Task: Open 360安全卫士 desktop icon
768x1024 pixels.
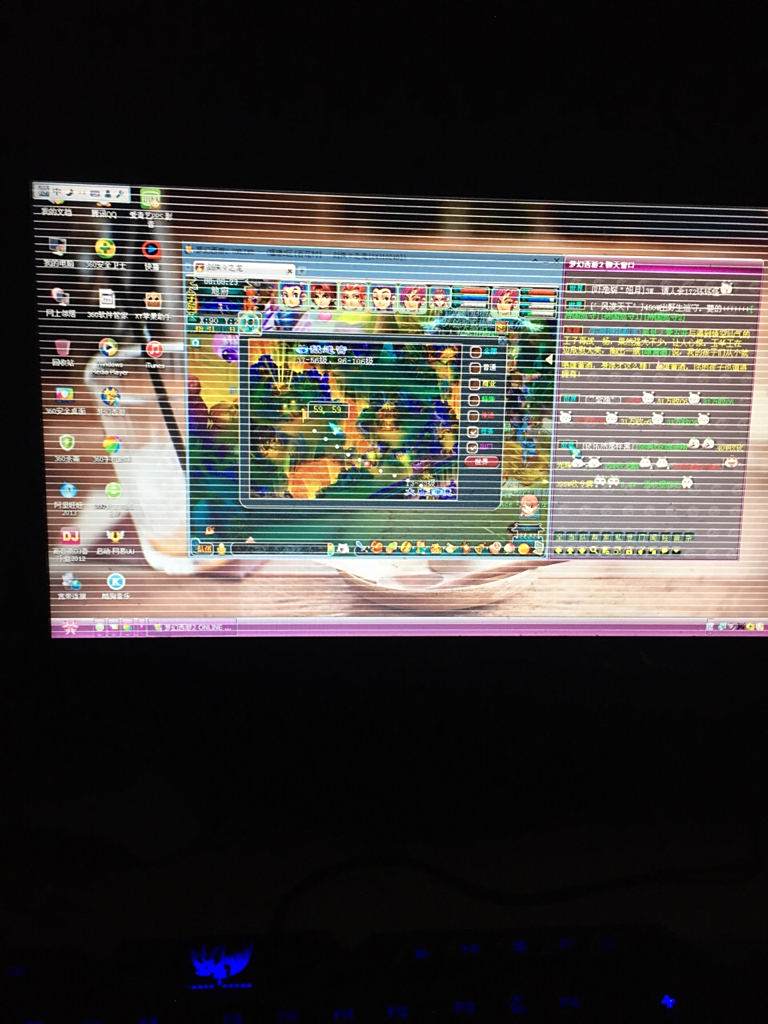Action: click(105, 249)
